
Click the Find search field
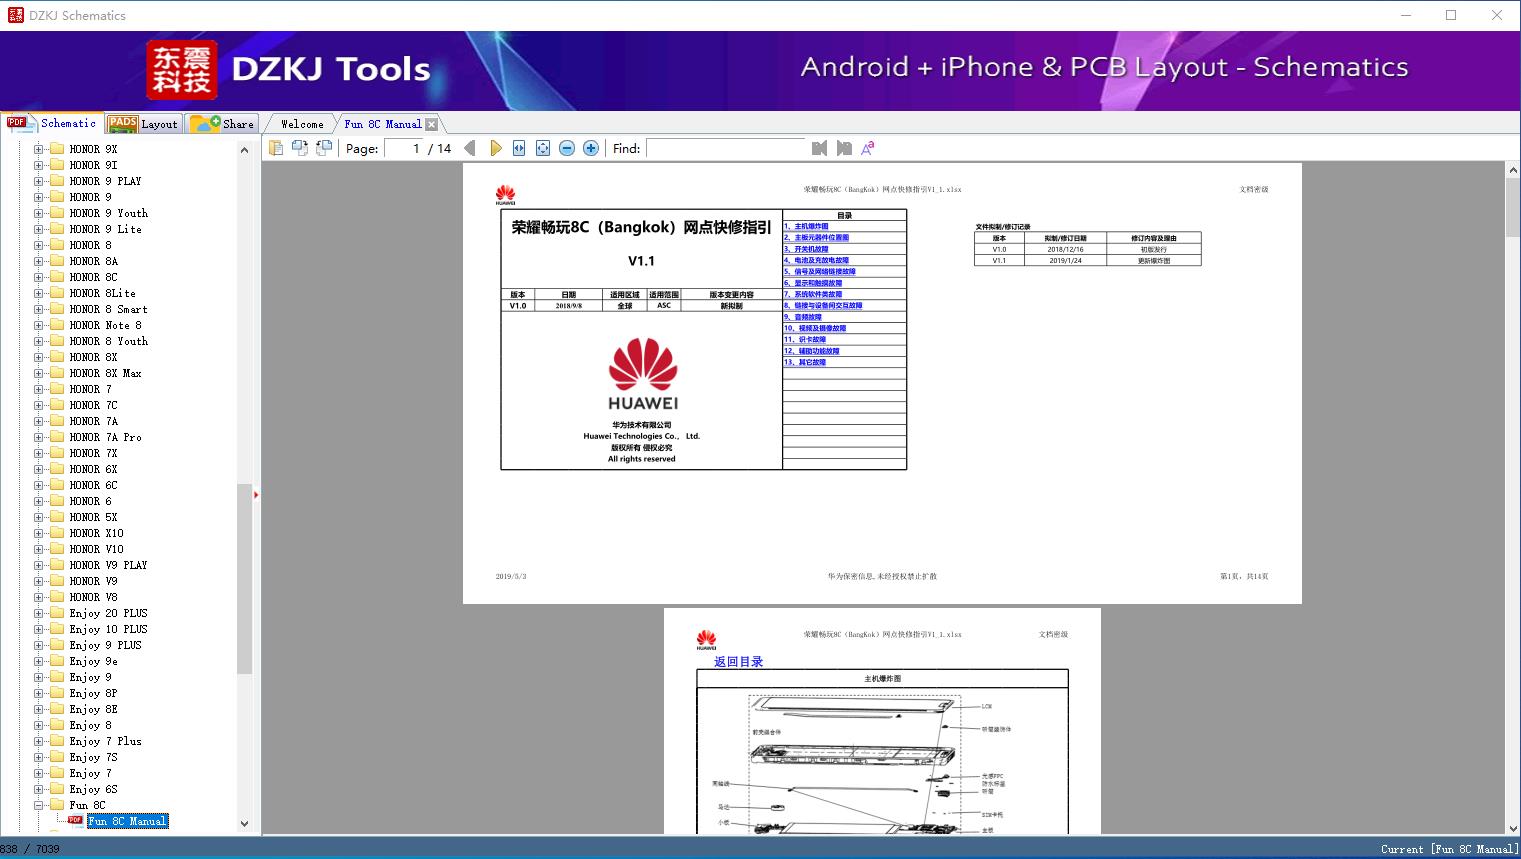[x=726, y=148]
